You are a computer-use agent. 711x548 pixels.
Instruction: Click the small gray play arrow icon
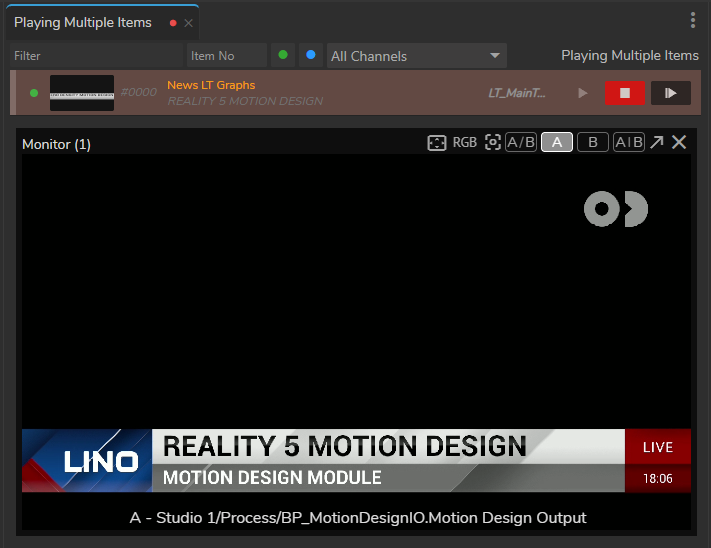[x=583, y=93]
